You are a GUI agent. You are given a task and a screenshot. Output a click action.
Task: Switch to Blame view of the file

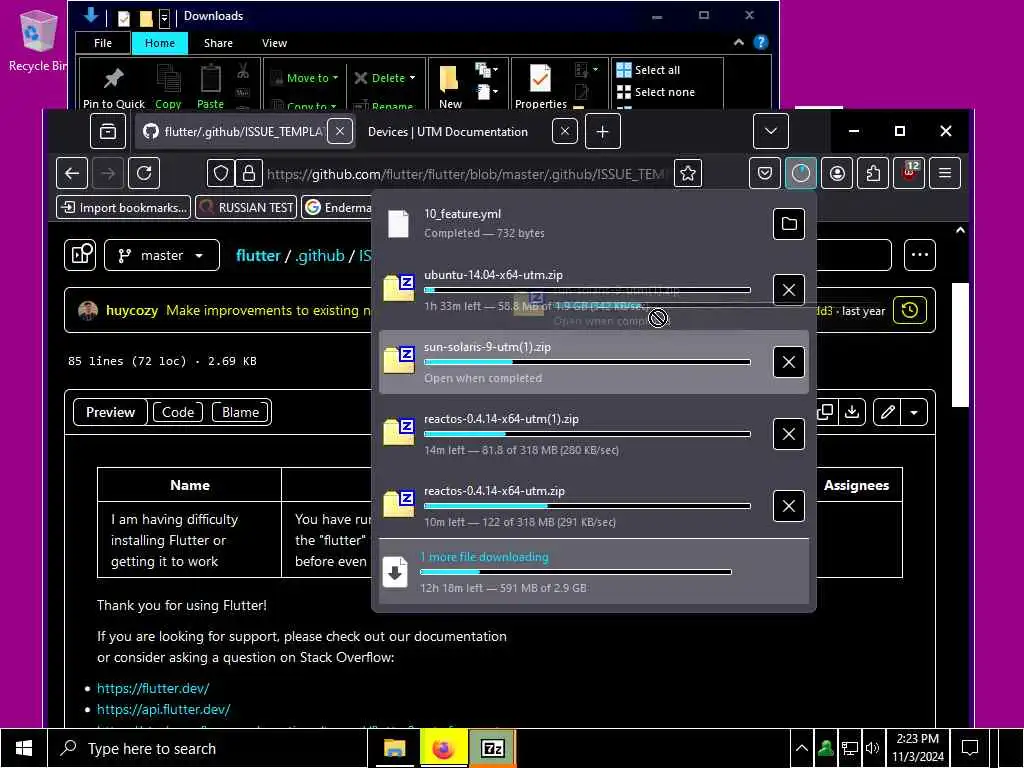(x=240, y=412)
